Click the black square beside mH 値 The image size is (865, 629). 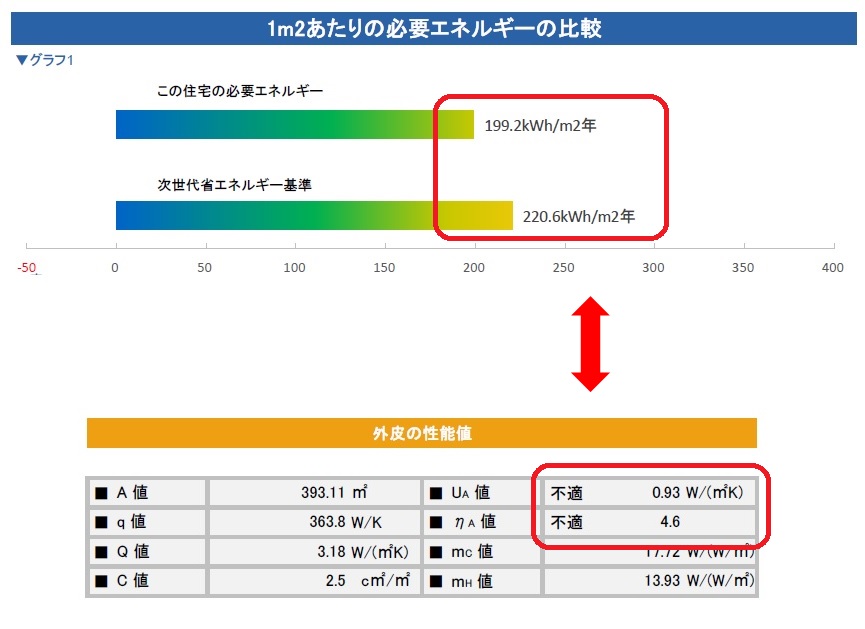(436, 581)
